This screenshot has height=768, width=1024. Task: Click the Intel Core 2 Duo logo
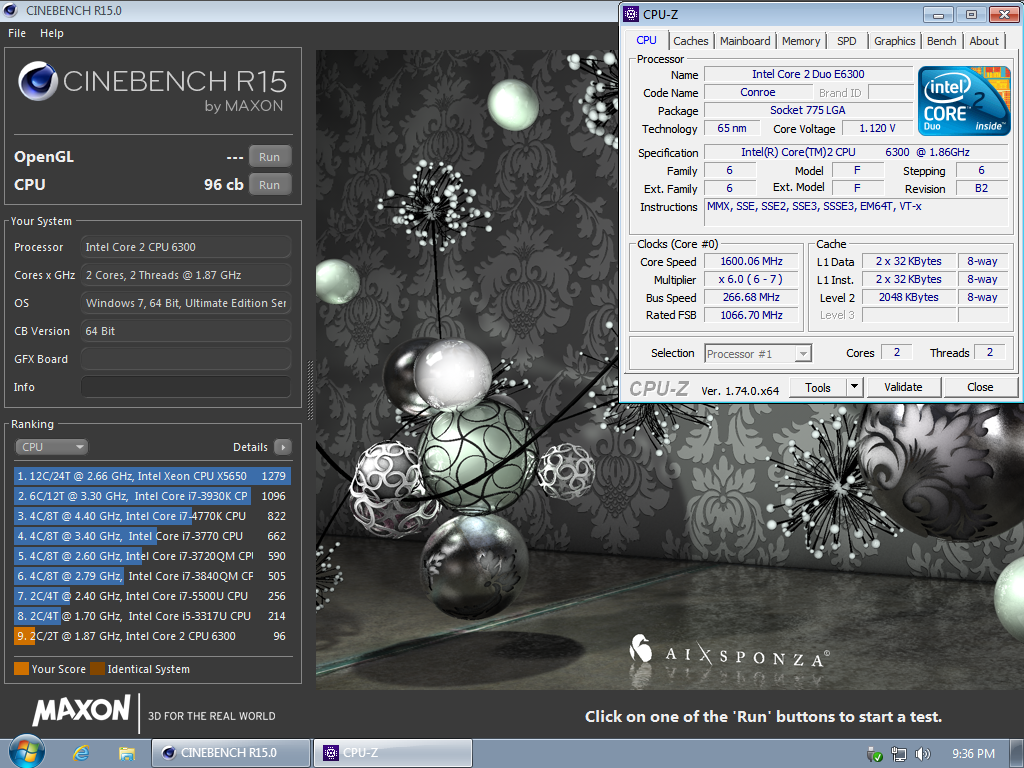[963, 101]
